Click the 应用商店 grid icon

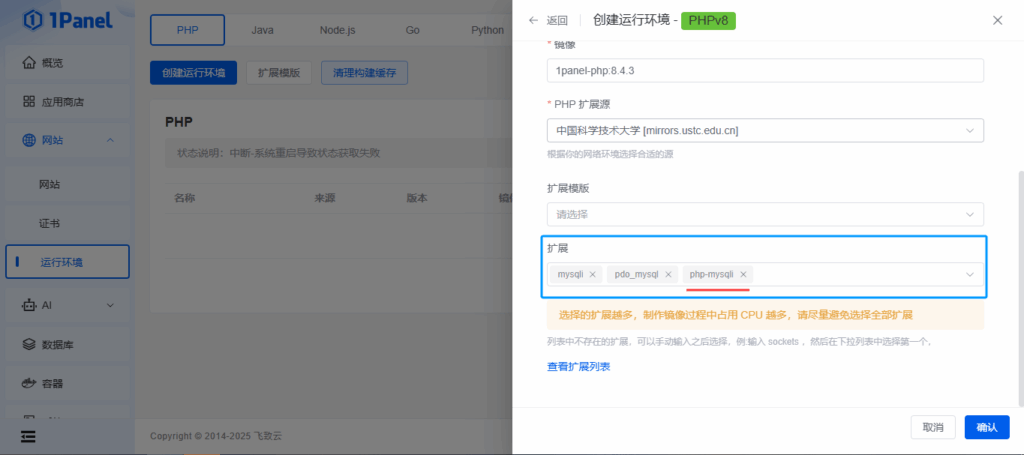29,102
